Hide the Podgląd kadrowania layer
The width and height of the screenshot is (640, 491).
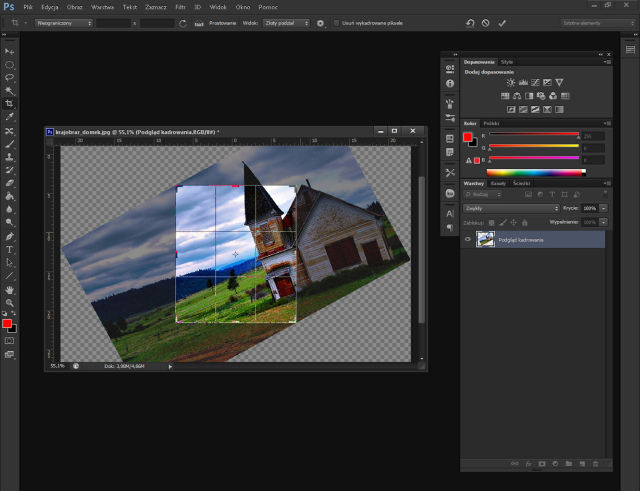point(468,240)
